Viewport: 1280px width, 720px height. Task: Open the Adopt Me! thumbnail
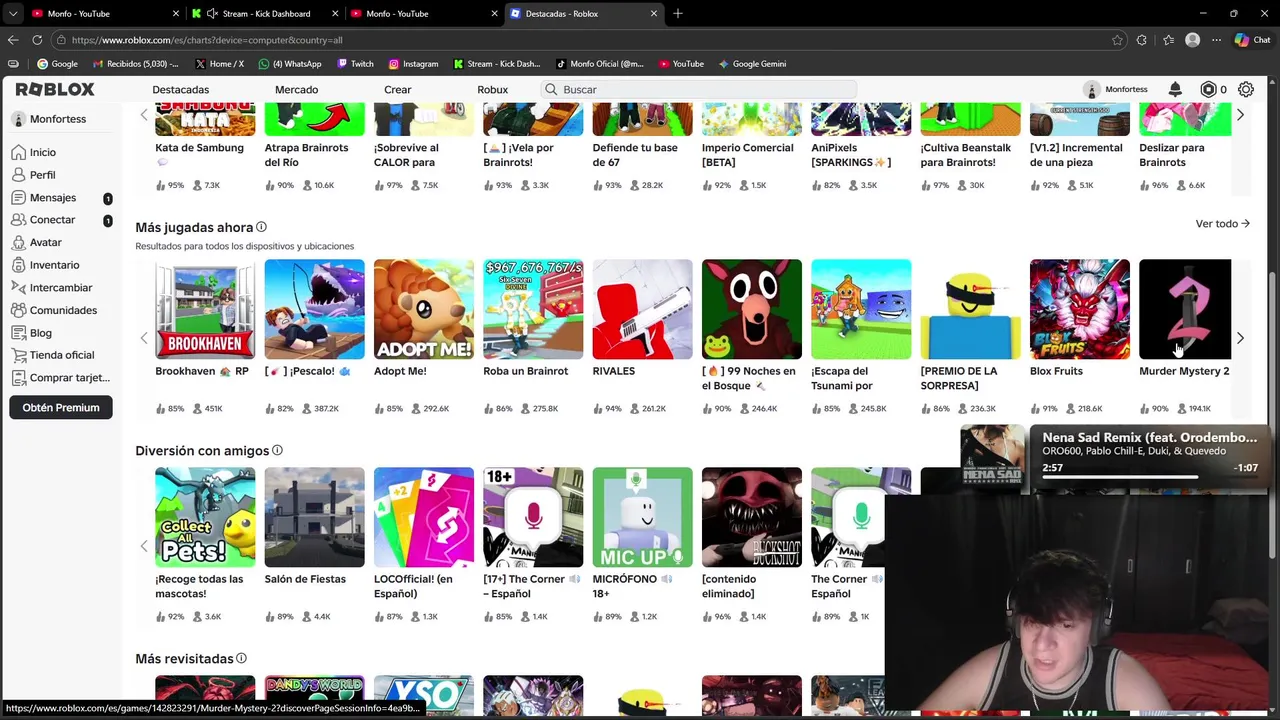[424, 309]
